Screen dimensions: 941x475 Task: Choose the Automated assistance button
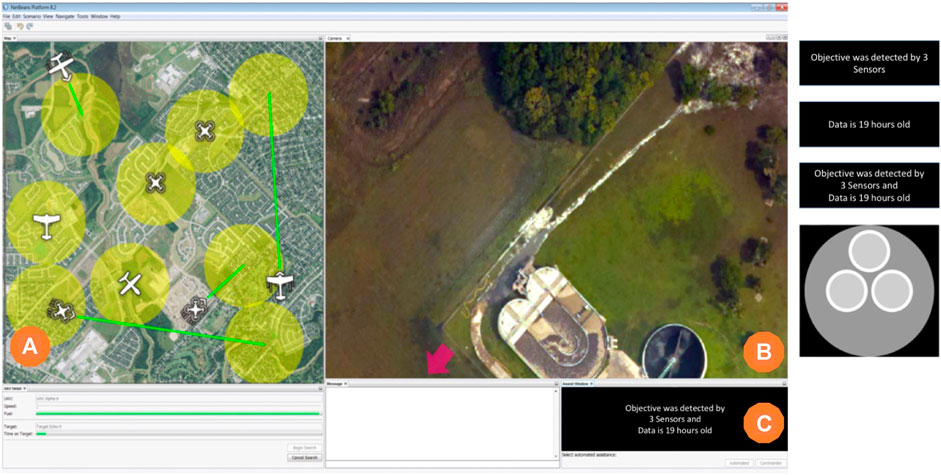(738, 463)
